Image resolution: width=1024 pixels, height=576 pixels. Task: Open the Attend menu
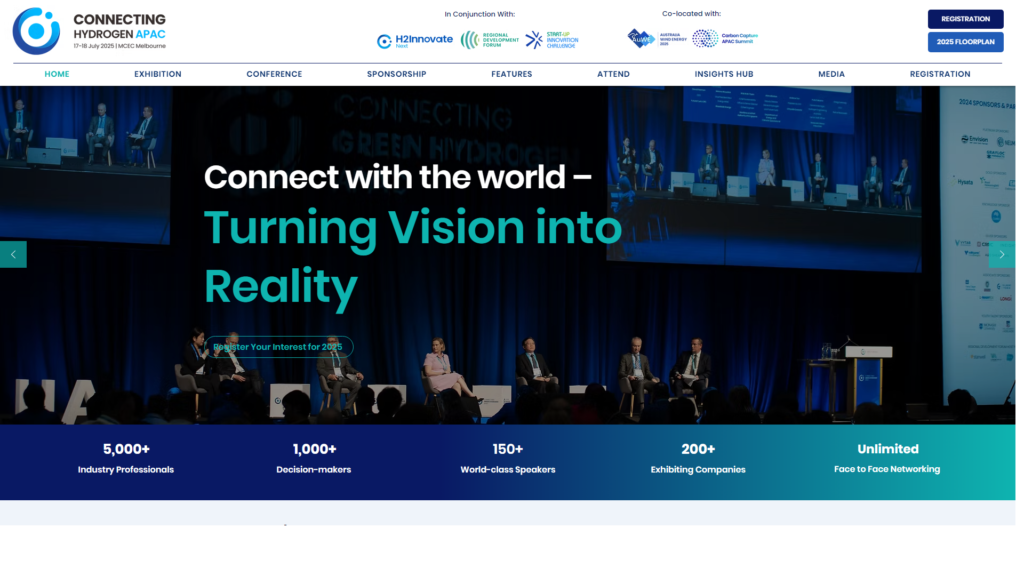pos(613,74)
